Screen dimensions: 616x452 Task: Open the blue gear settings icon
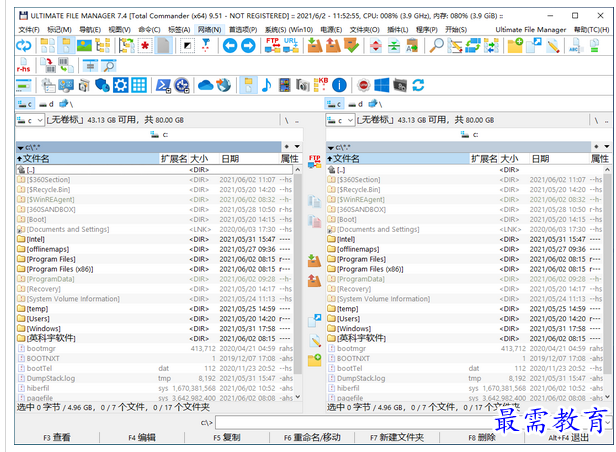pos(121,85)
